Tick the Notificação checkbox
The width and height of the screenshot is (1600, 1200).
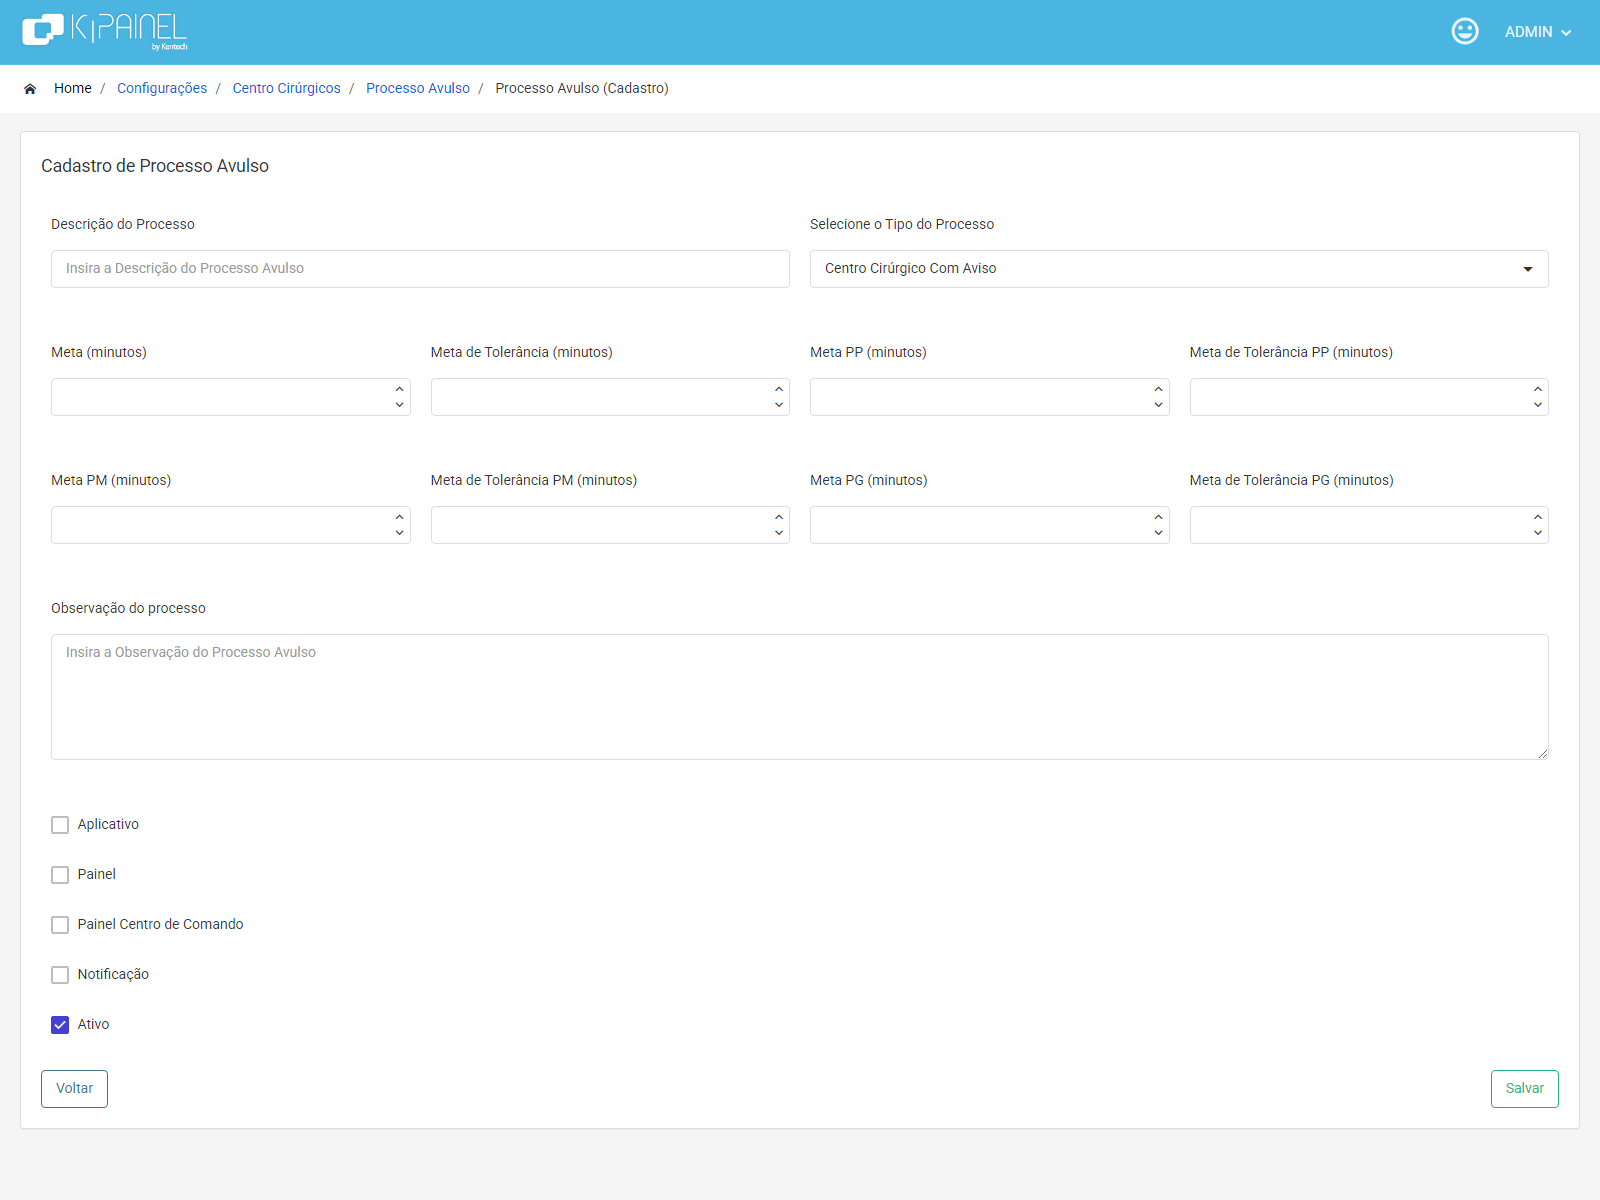tap(60, 975)
